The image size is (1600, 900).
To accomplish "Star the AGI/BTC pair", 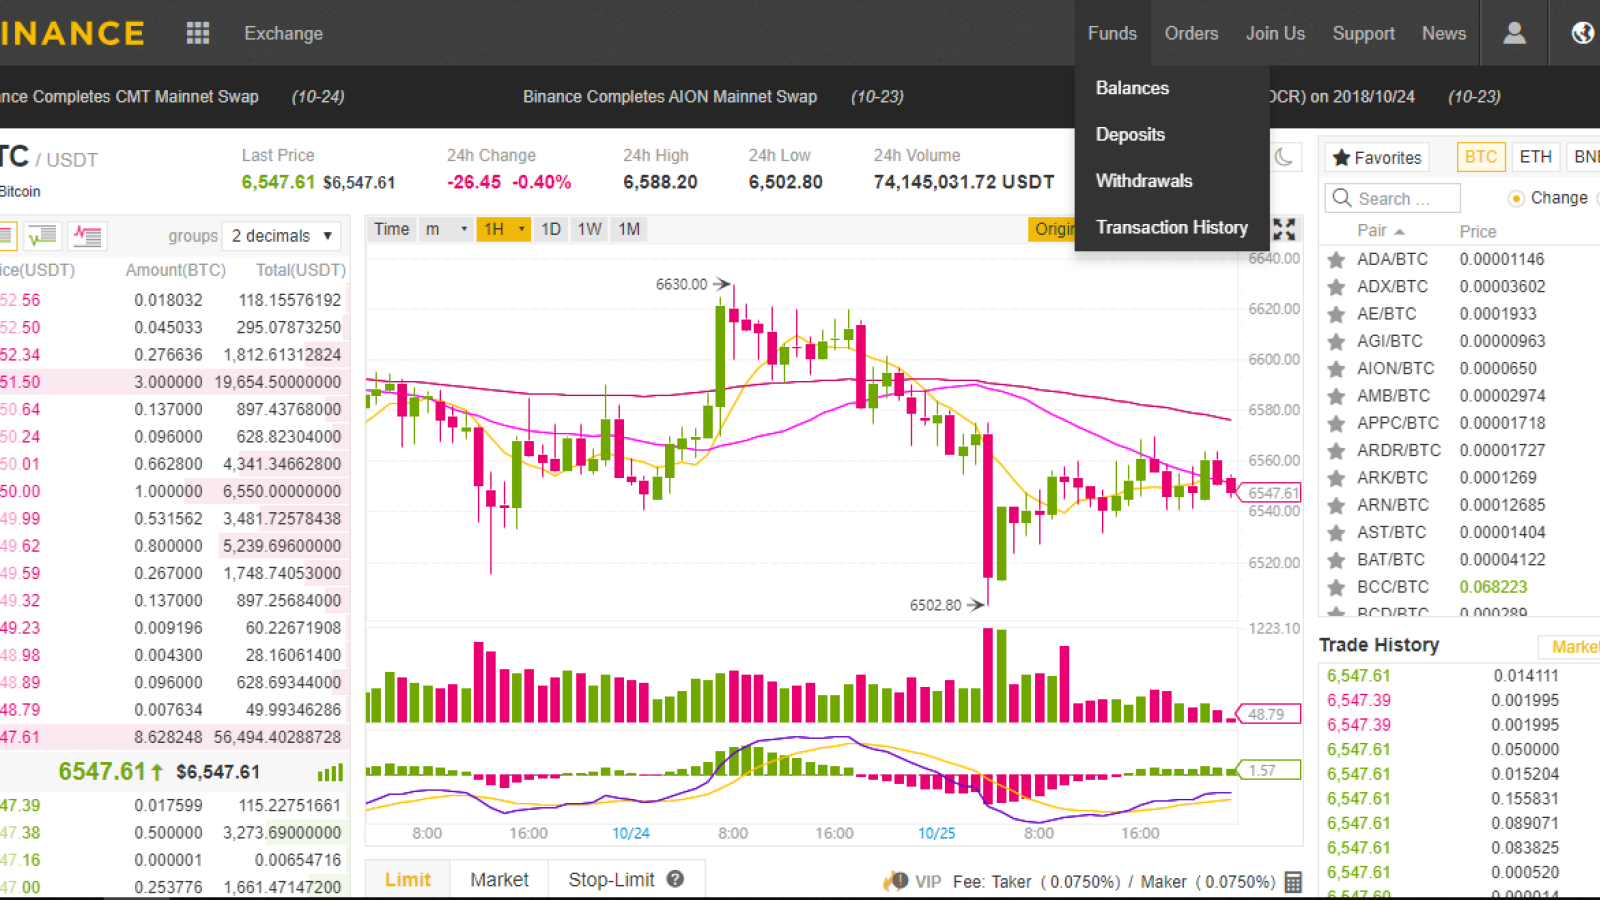I will [1336, 342].
